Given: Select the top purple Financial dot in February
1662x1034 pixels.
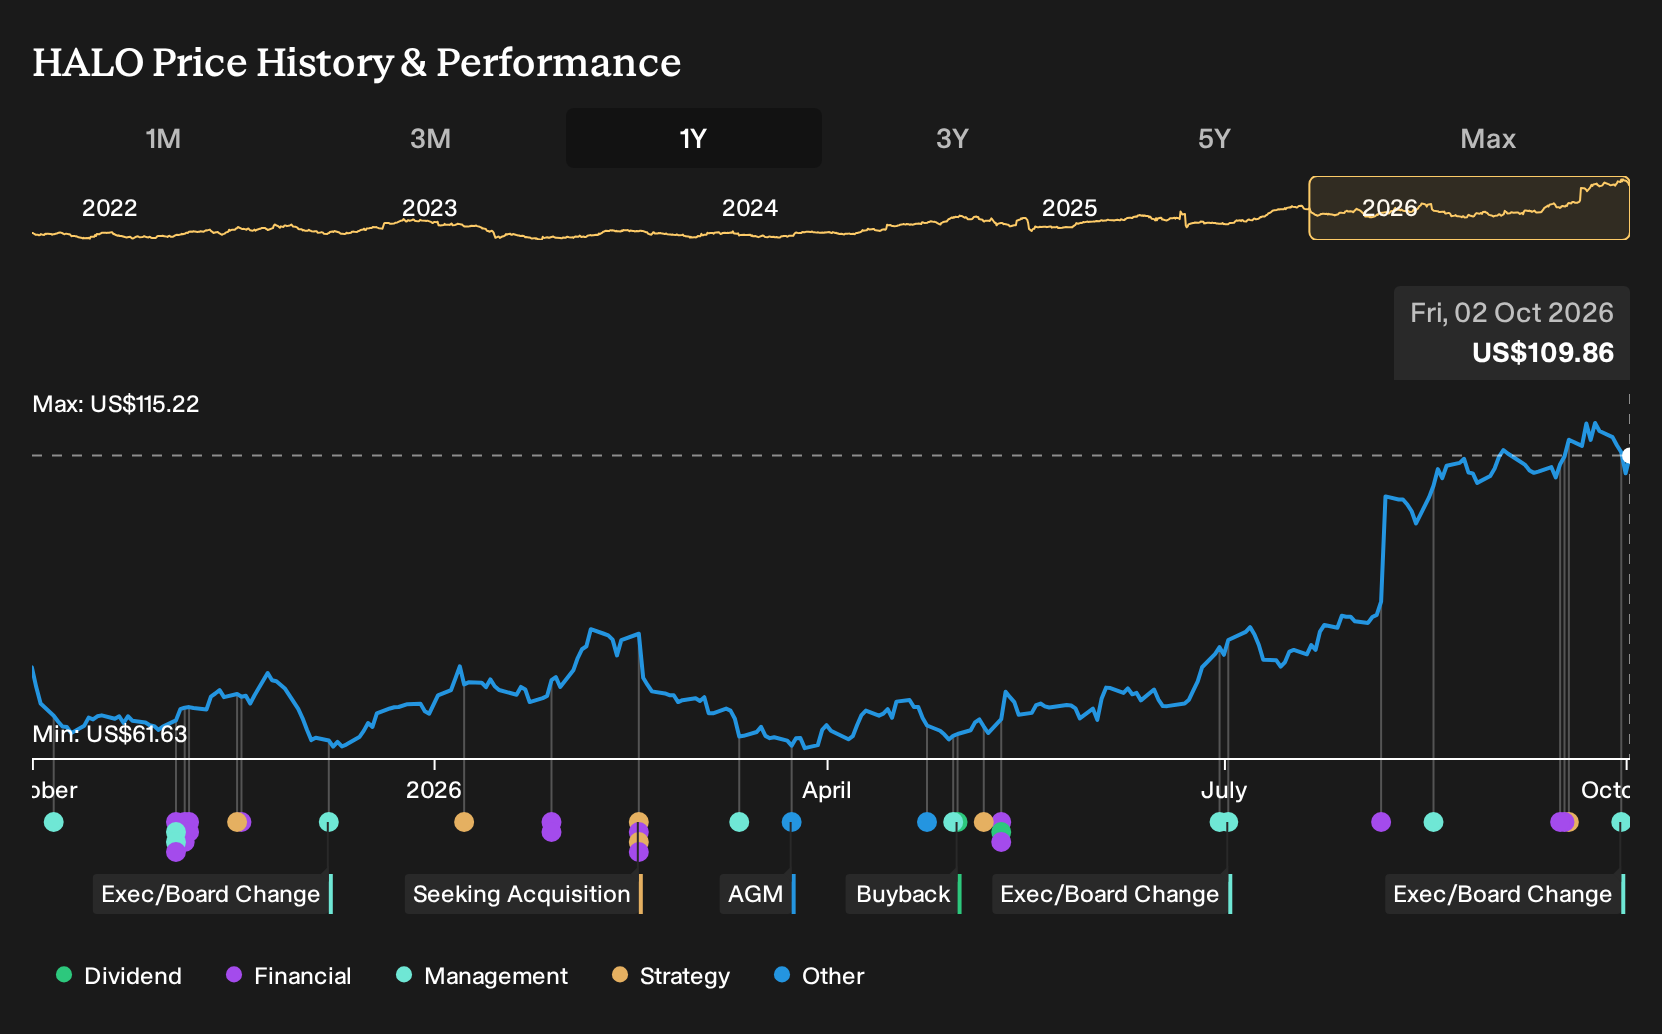Looking at the screenshot, I should (x=551, y=822).
